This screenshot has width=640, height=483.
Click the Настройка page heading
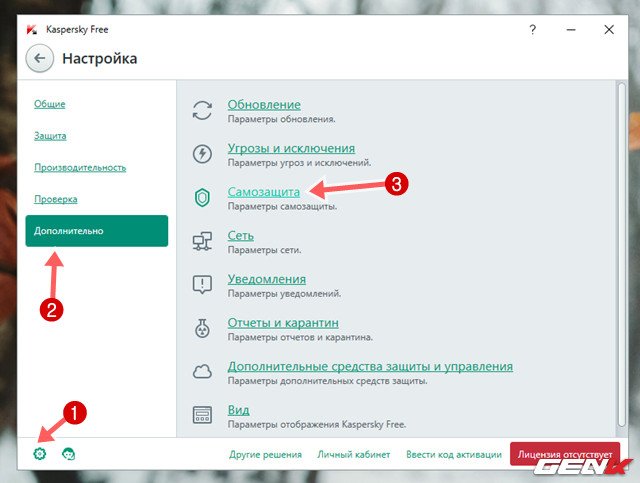click(x=100, y=58)
